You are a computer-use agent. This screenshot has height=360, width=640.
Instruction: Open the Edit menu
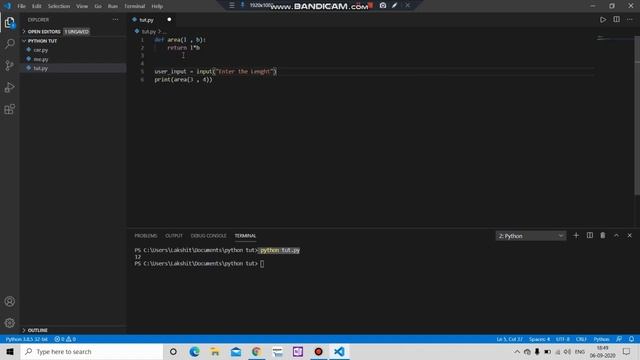37,6
